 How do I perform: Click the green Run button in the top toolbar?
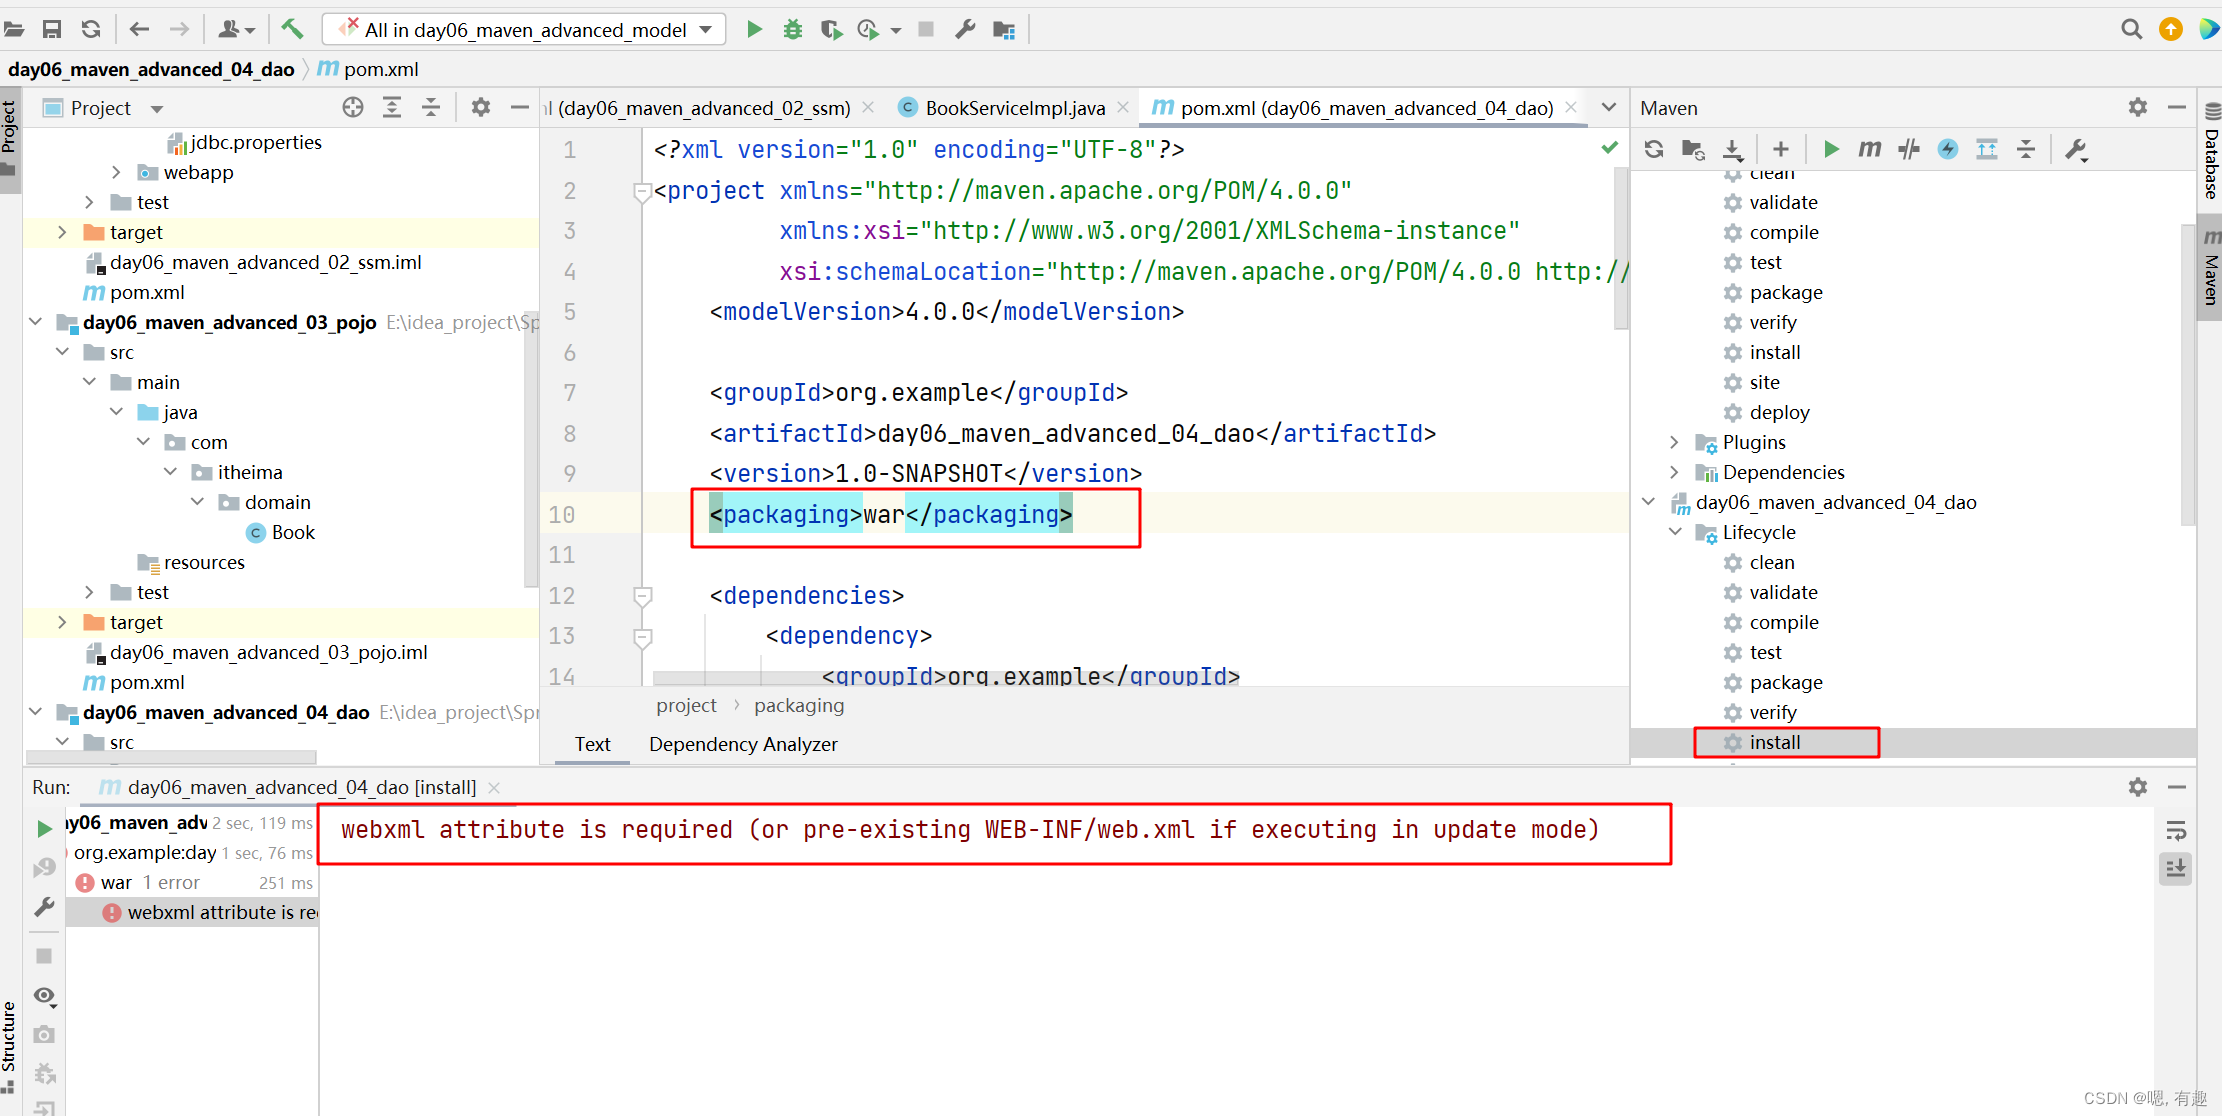[x=754, y=29]
